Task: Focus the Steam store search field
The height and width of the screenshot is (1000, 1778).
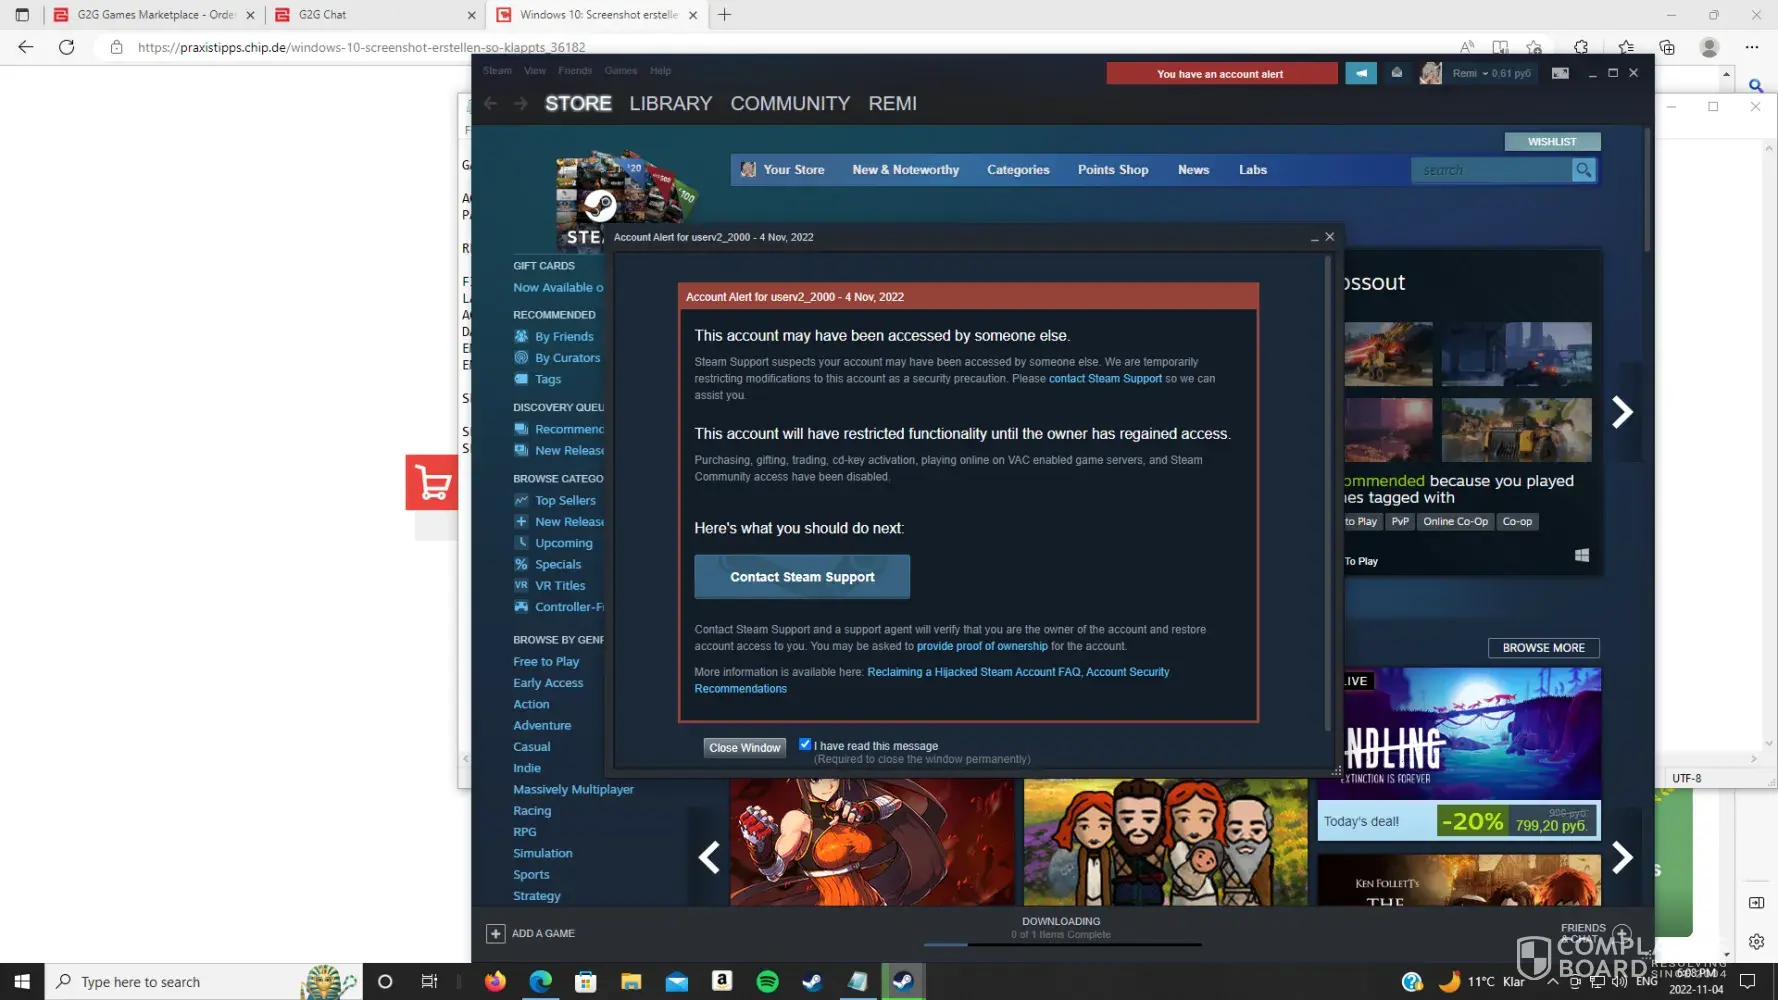Action: coord(1491,170)
